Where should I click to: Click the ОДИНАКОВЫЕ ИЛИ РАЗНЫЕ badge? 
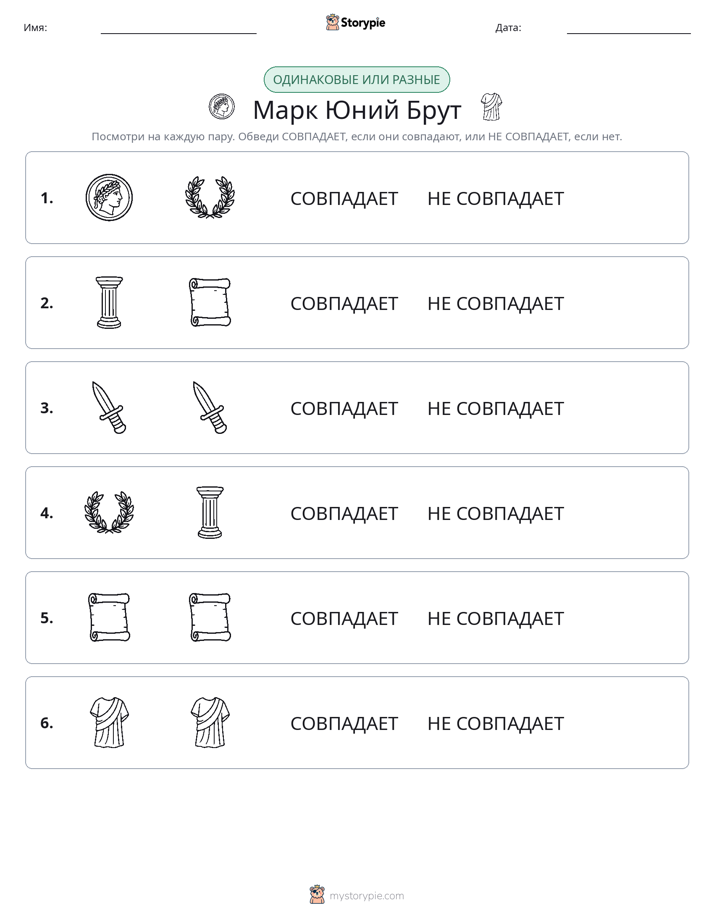point(356,80)
